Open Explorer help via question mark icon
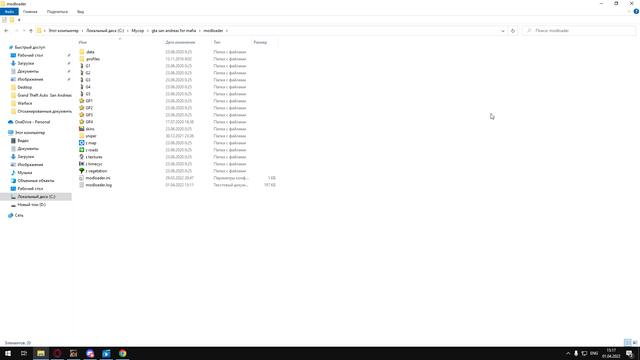 [x=636, y=11]
